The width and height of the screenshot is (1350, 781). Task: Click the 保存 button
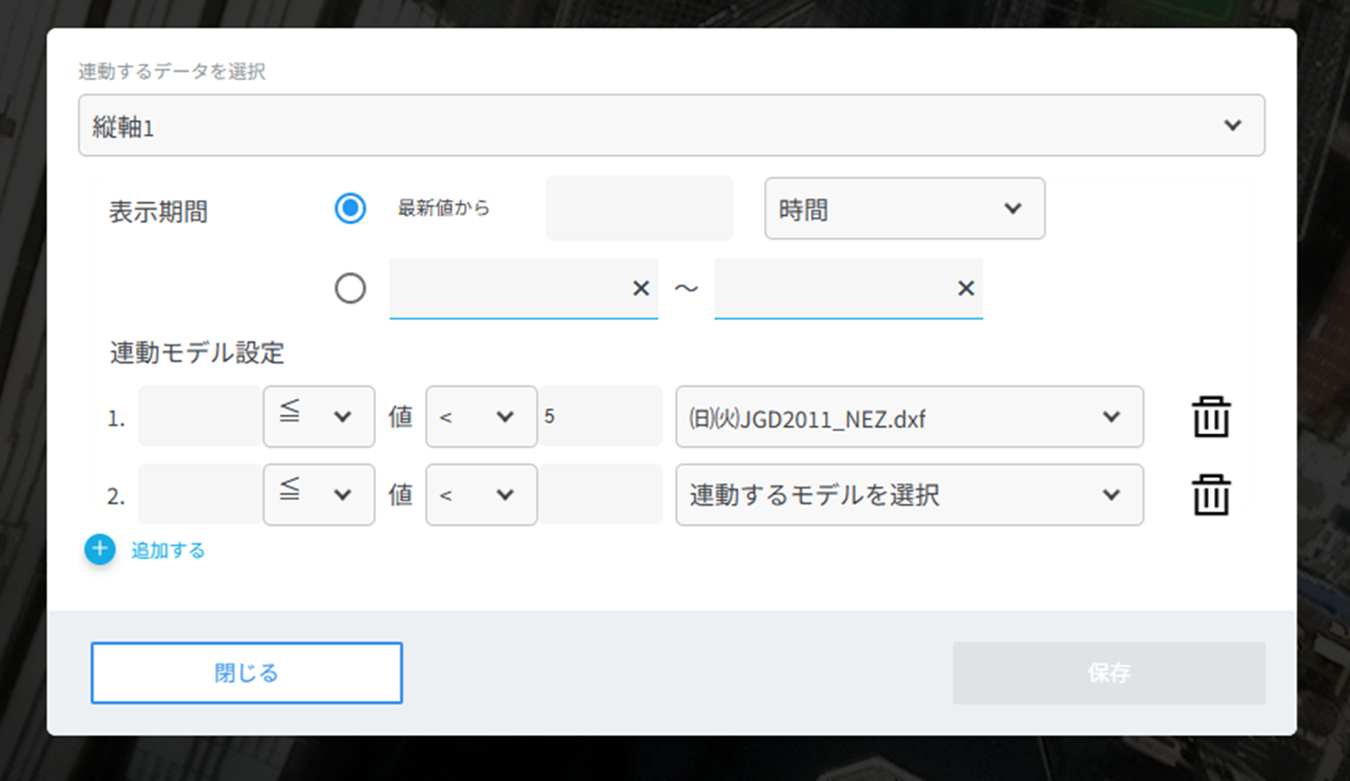[x=1108, y=672]
